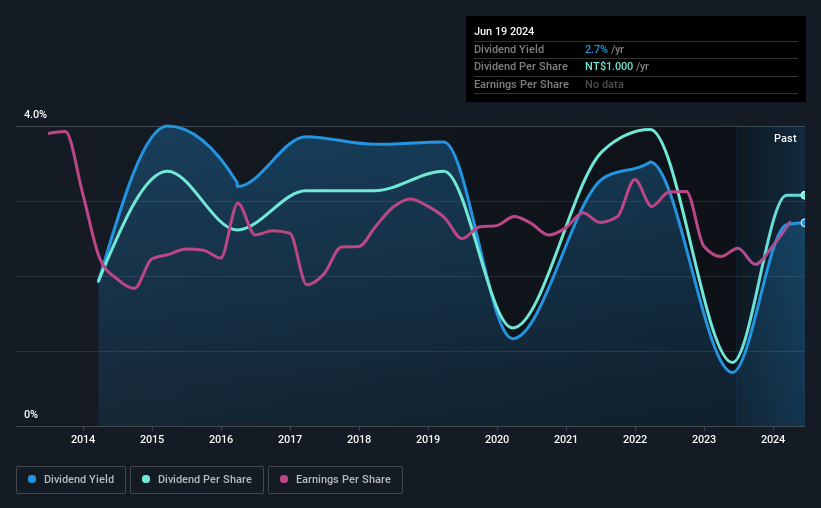Click the No data earnings value
The image size is (821, 508).
click(604, 84)
